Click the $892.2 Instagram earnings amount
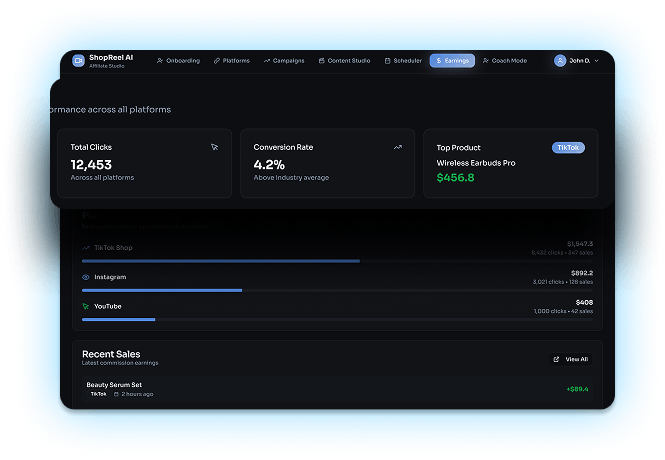Image resolution: width=665 pixels, height=460 pixels. coord(582,273)
